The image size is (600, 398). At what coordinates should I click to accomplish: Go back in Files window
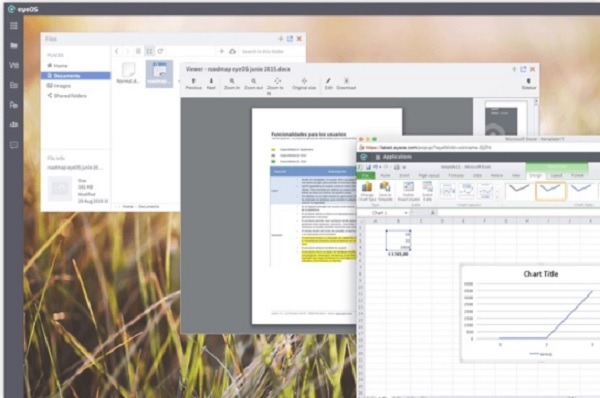click(117, 51)
